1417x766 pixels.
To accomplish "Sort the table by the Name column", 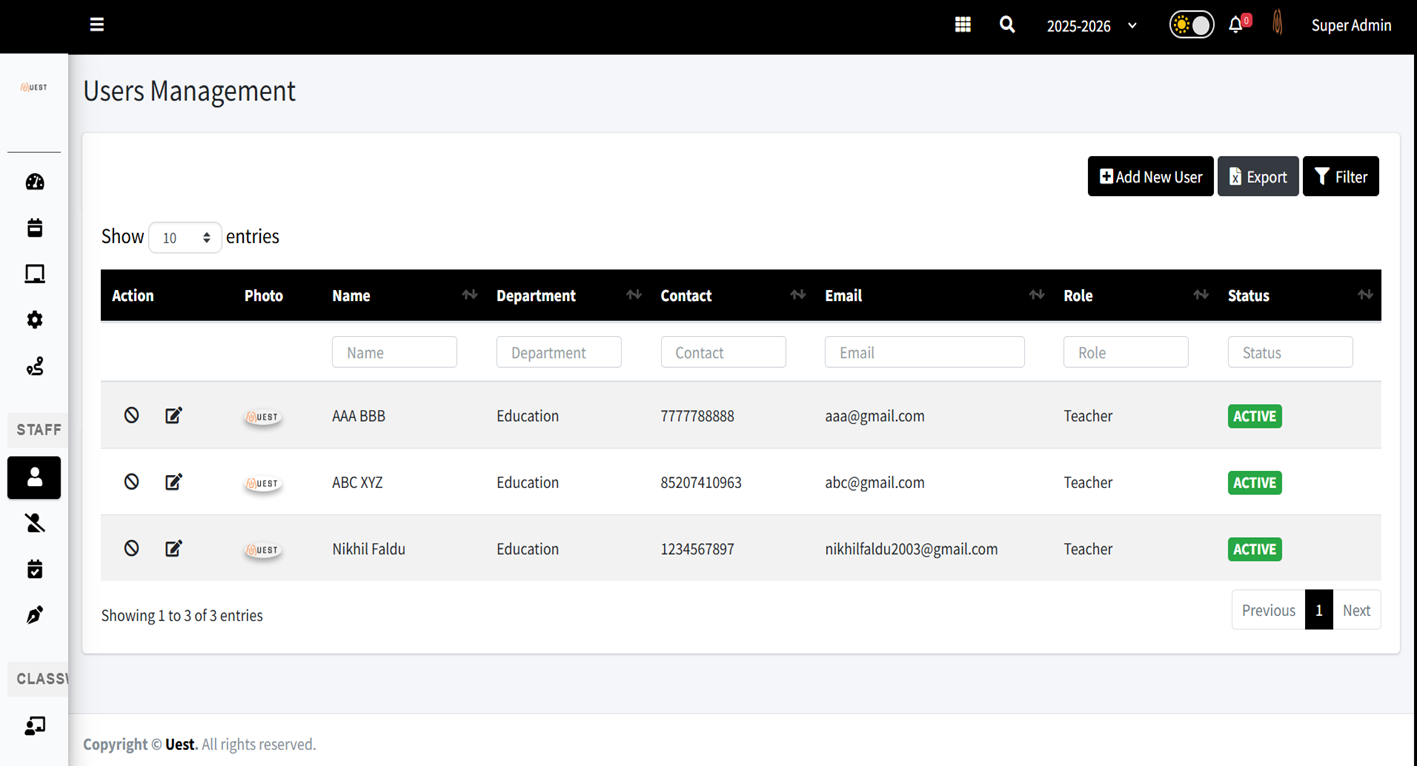I will click(405, 296).
